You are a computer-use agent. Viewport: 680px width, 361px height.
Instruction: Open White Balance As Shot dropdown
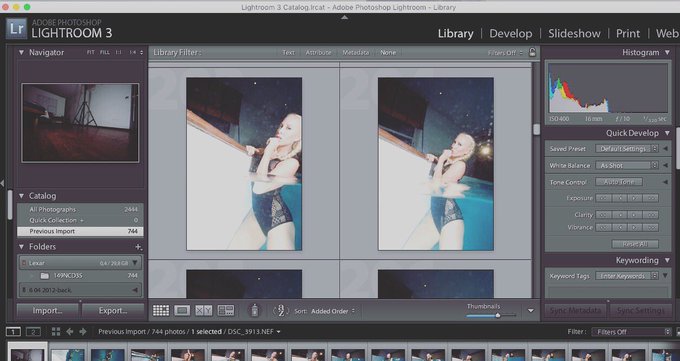[x=627, y=165]
